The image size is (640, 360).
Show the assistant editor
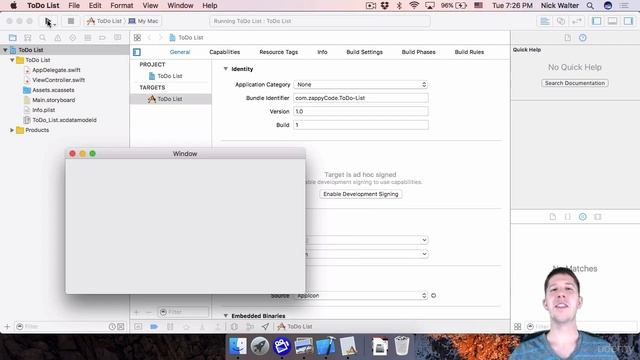pos(561,21)
